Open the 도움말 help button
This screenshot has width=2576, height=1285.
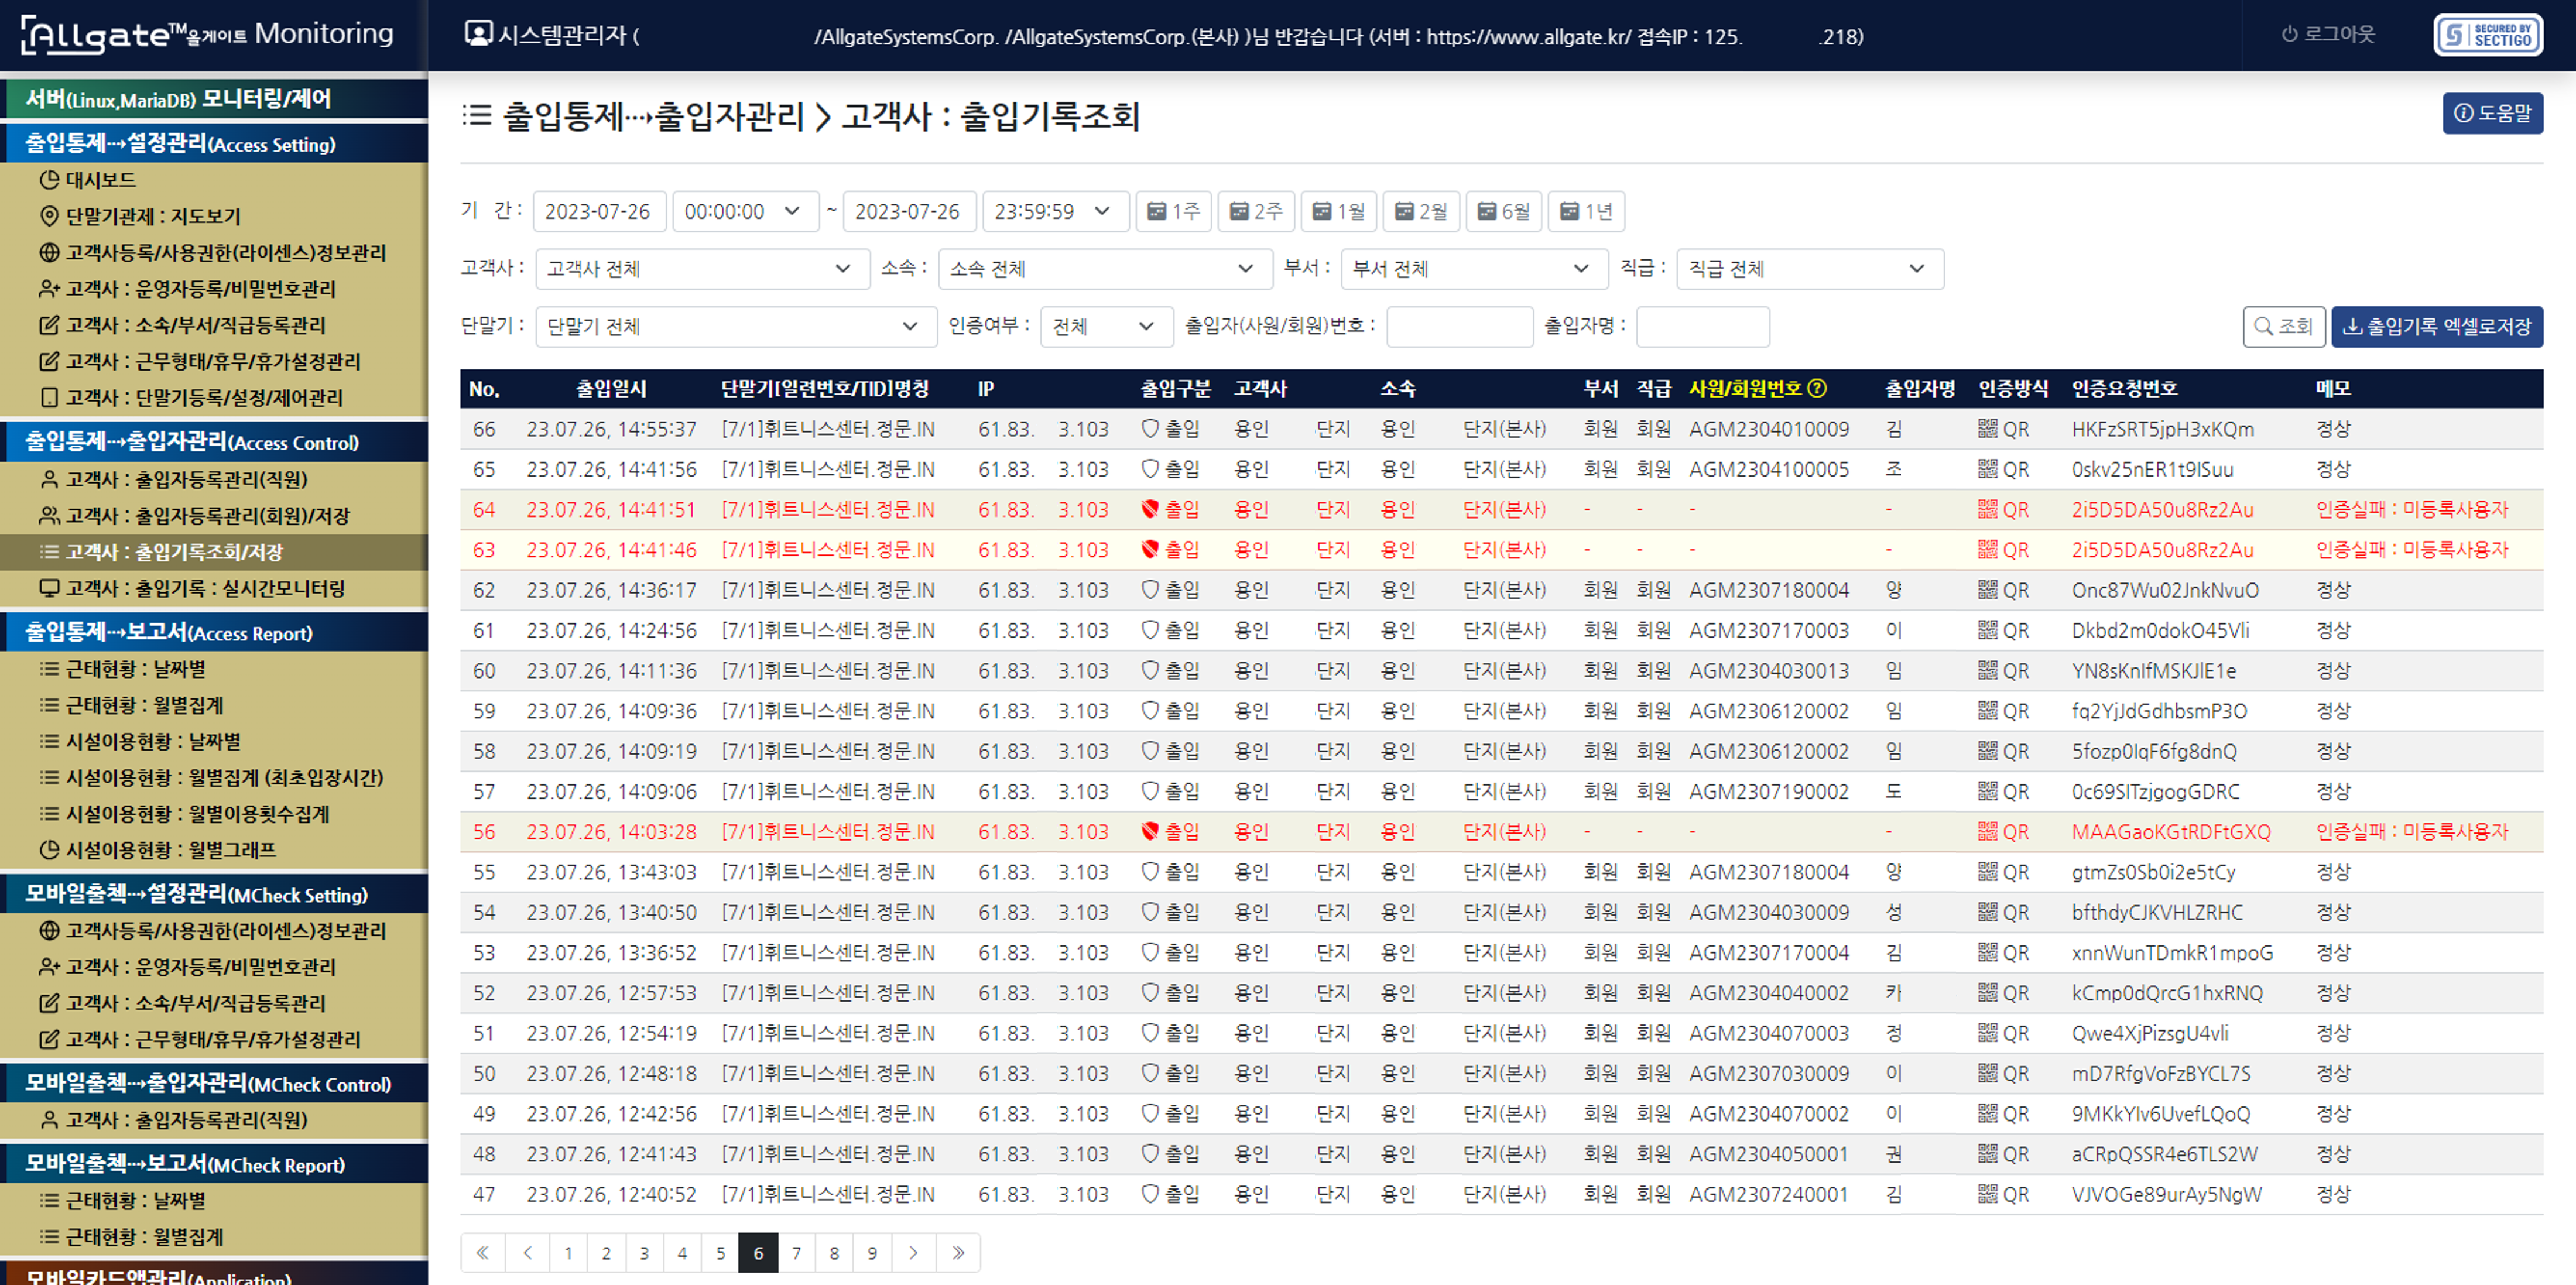pyautogui.click(x=2492, y=113)
